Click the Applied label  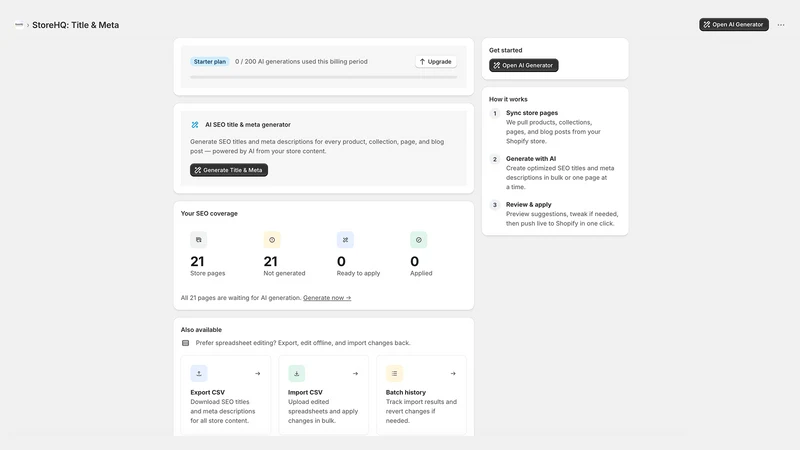pos(421,273)
